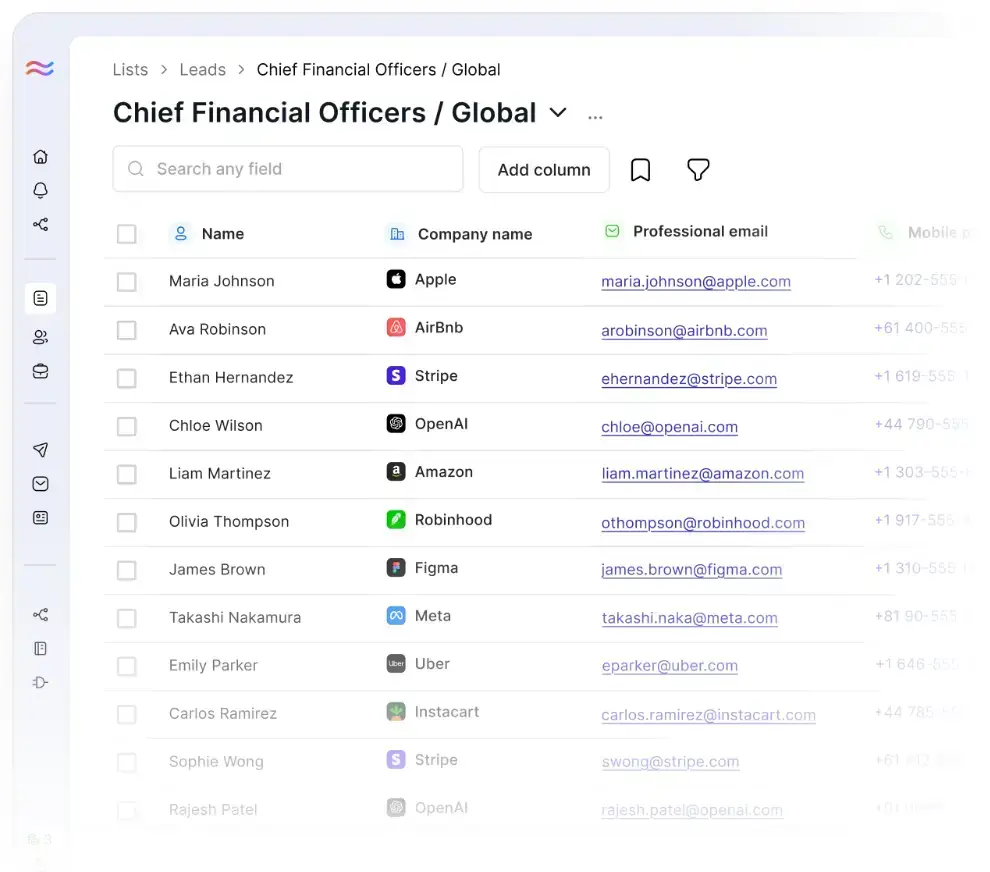Open the three-dots more options menu
Image resolution: width=990 pixels, height=872 pixels.
point(595,117)
